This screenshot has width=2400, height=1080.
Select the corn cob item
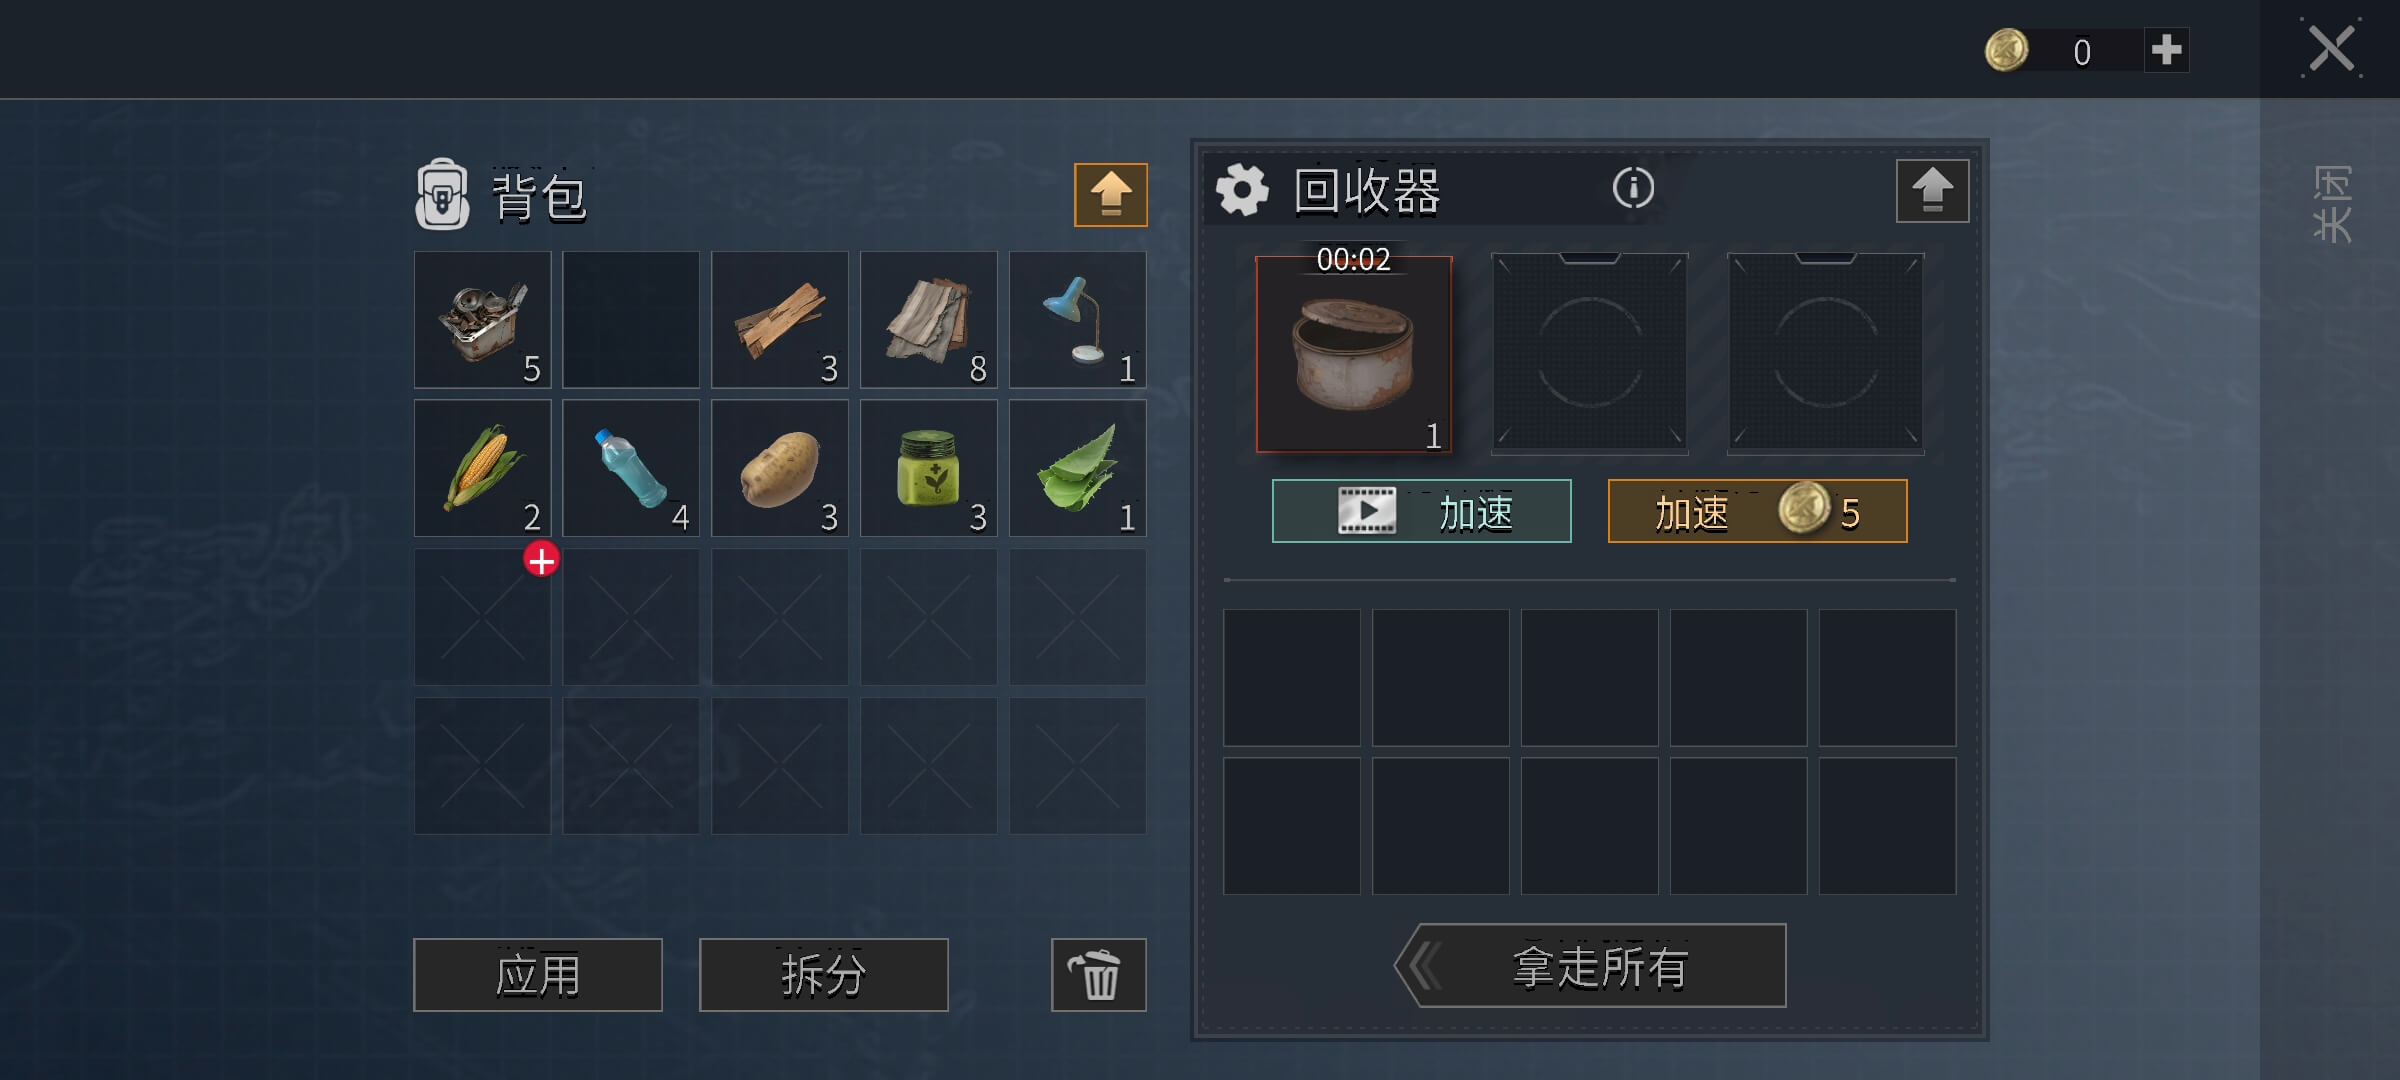[482, 468]
